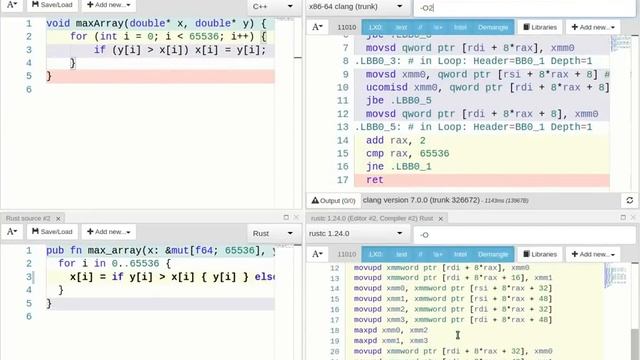Click Save/Load in the C++ editor
Screen dimensions: 640x360
click(x=52, y=5)
